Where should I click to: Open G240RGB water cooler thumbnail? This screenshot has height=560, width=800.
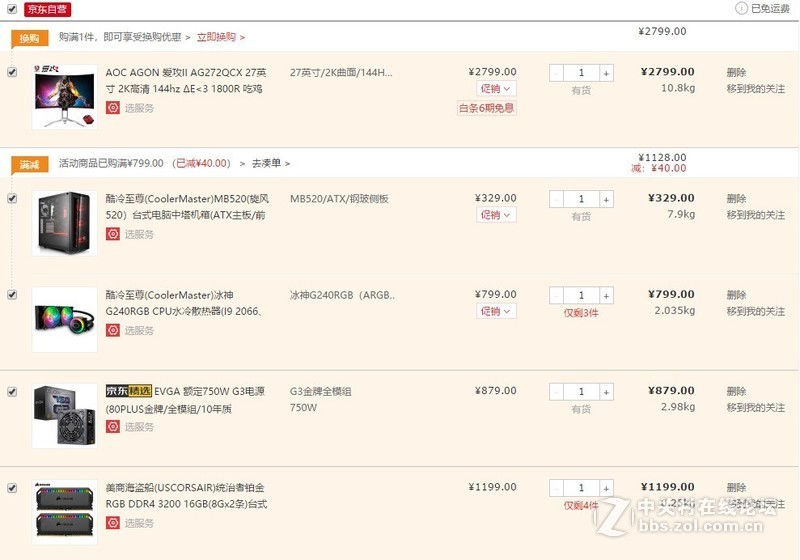click(65, 319)
